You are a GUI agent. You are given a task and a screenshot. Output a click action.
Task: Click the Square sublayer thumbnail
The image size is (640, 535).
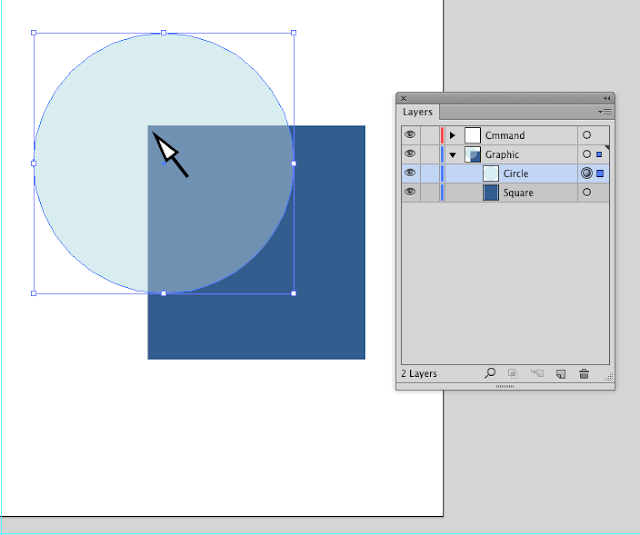click(x=491, y=192)
